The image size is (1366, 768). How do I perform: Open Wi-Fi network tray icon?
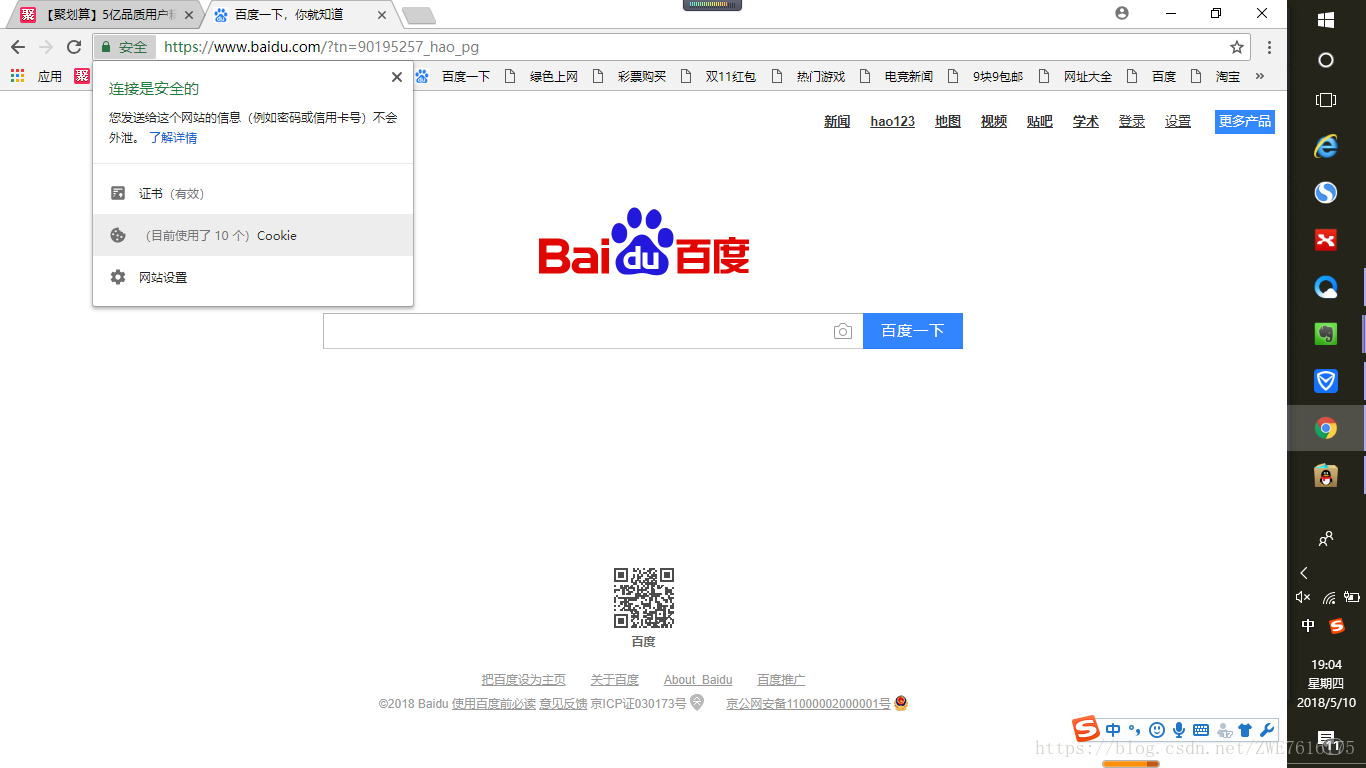pyautogui.click(x=1329, y=597)
